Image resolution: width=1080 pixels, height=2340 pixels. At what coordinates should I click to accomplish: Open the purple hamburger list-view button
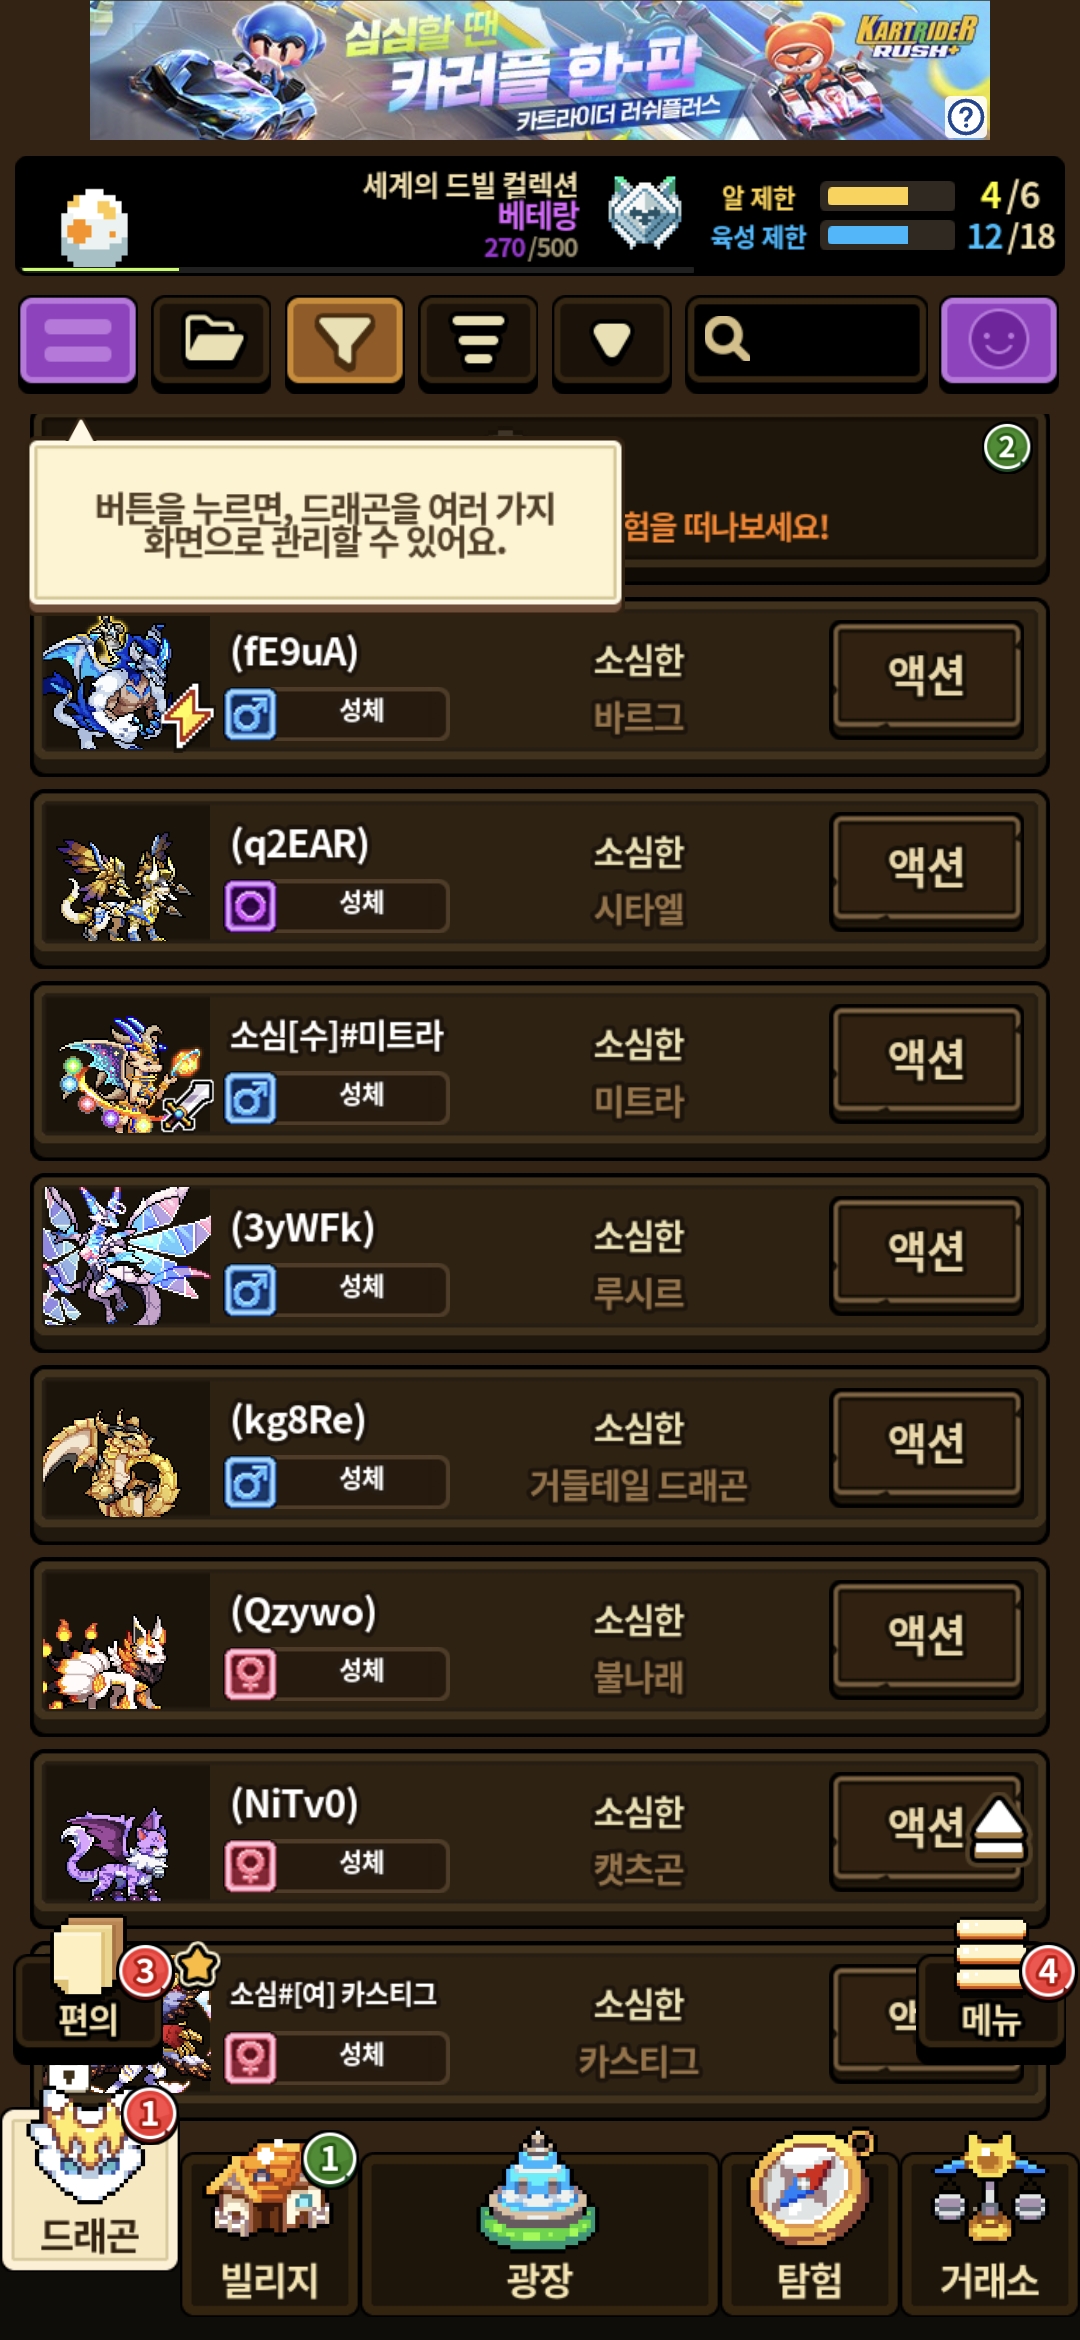tap(78, 341)
